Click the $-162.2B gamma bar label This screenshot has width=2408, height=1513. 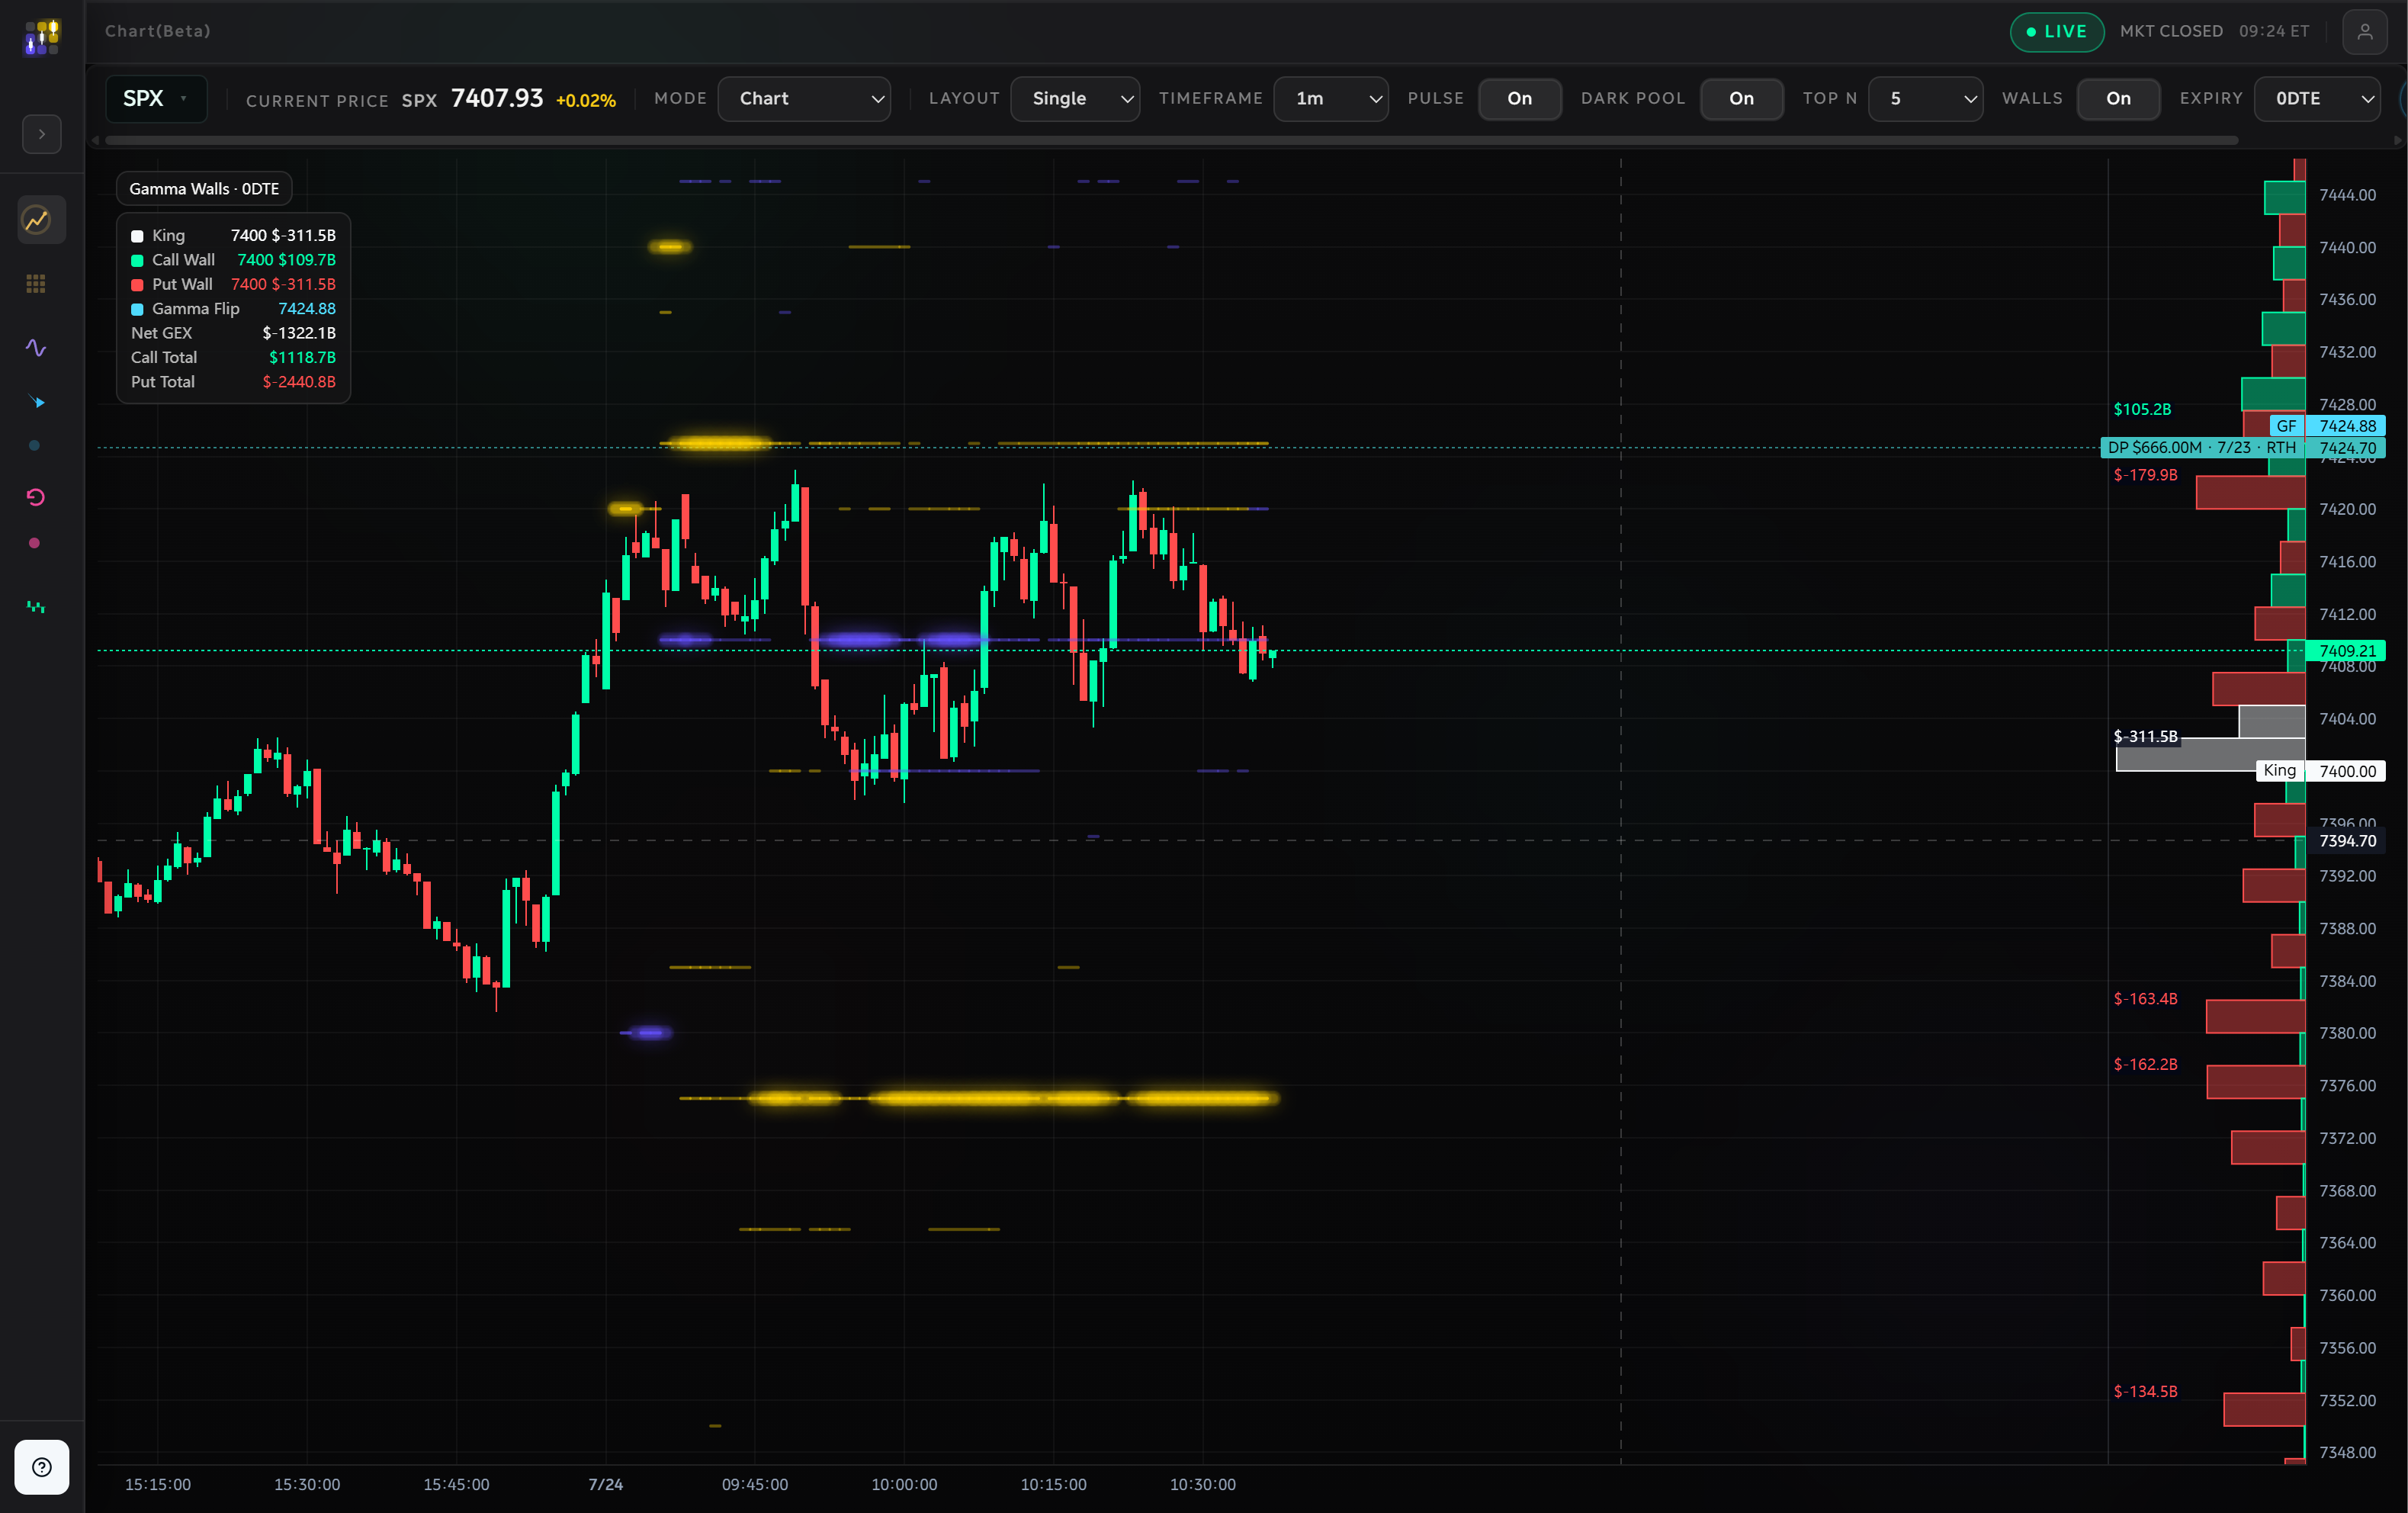coord(2145,1065)
